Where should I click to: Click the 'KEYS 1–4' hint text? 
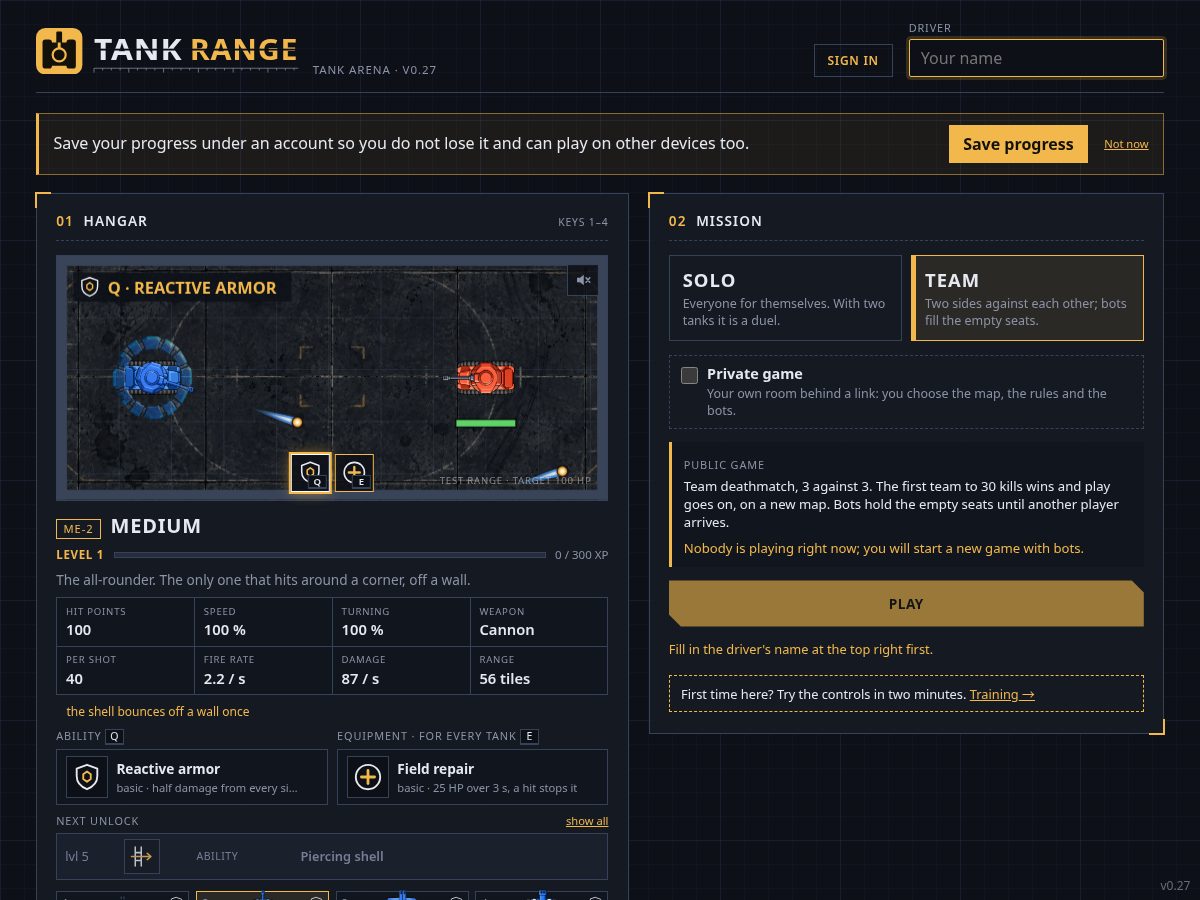[583, 222]
